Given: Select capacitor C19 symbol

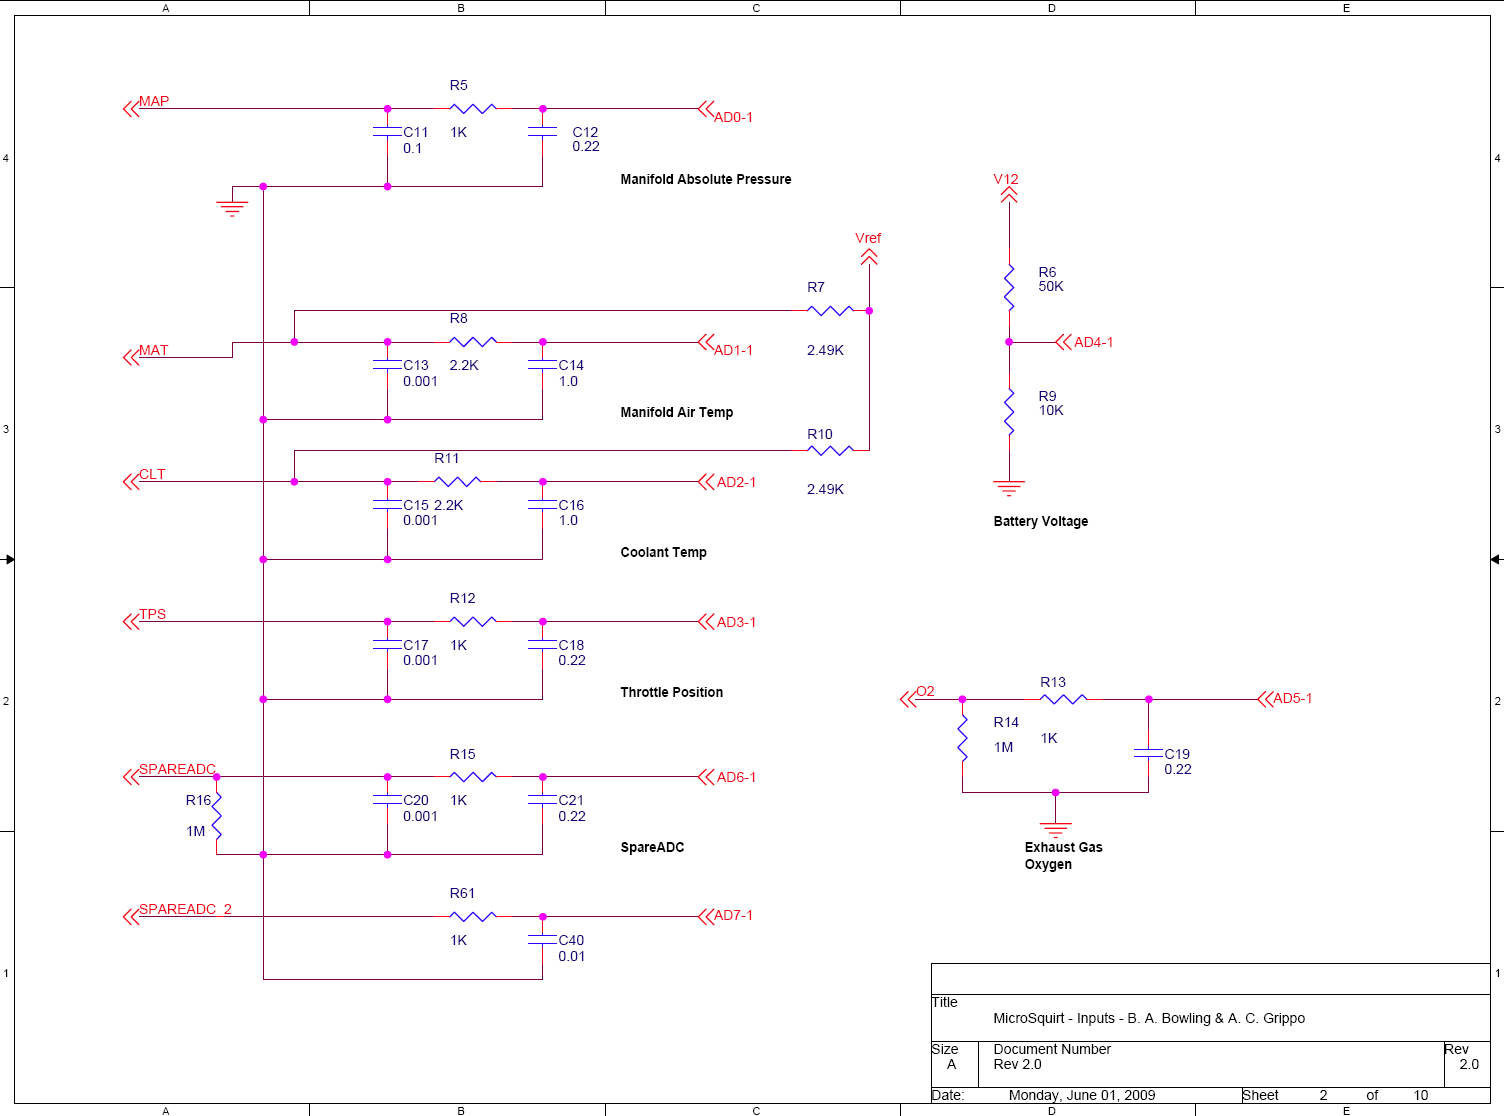Looking at the screenshot, I should pos(1148,753).
